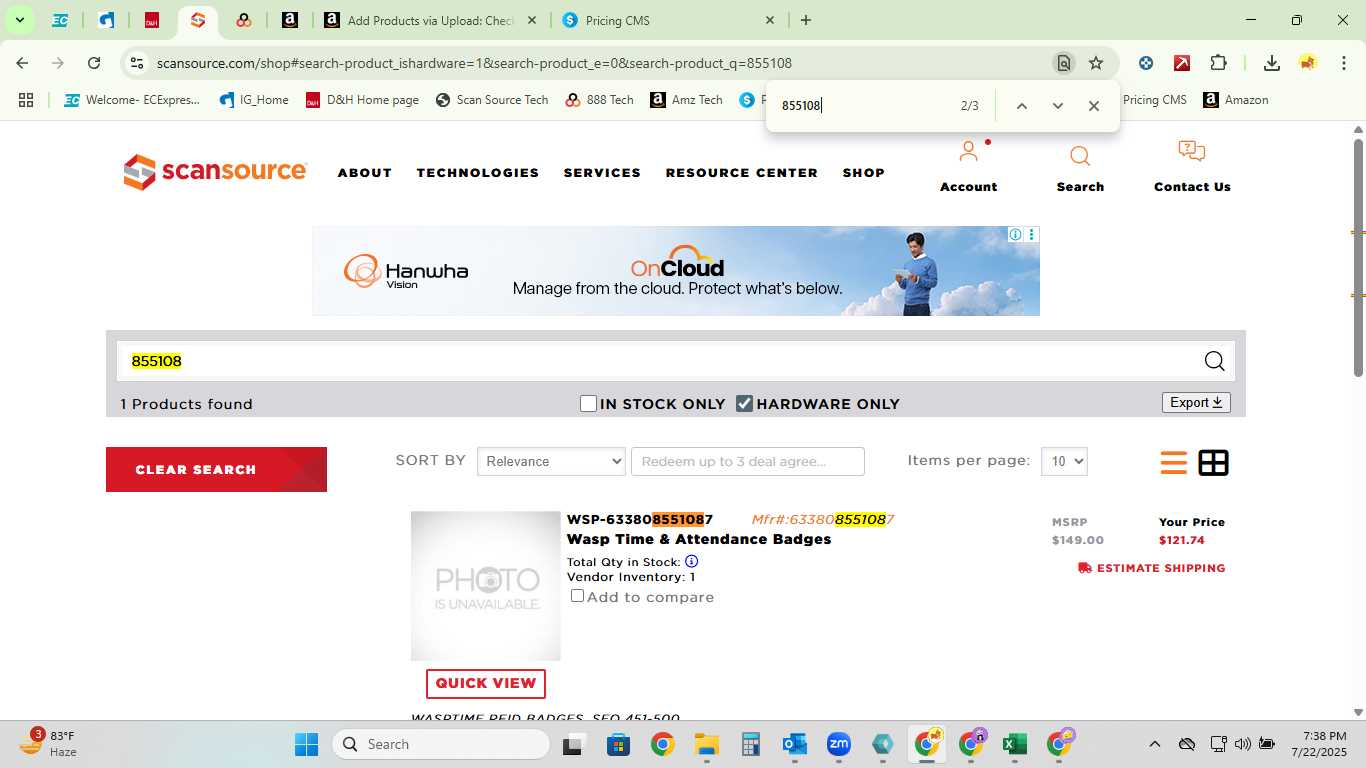Open File Explorer from the taskbar

(x=707, y=744)
